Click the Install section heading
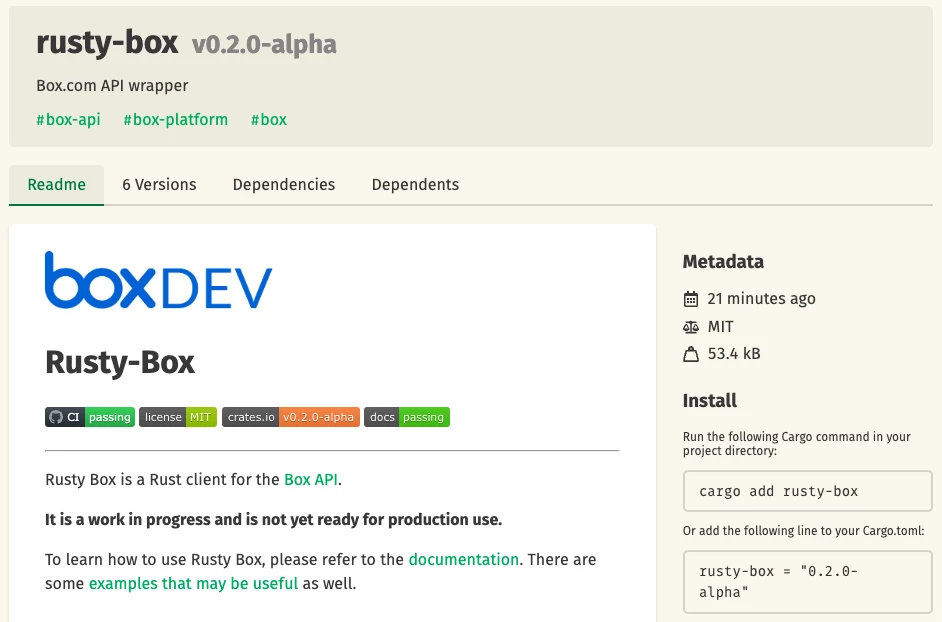This screenshot has width=942, height=622. (x=710, y=401)
